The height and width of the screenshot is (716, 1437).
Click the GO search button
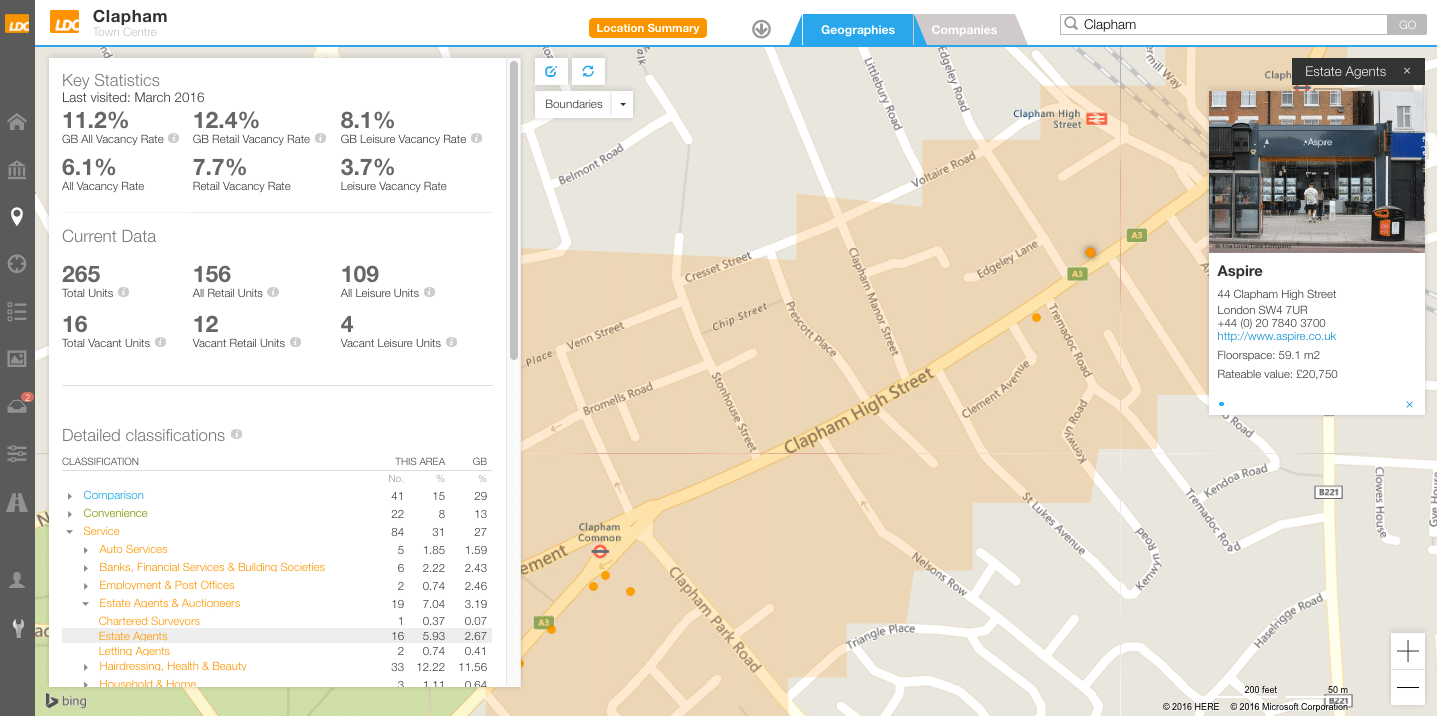(x=1407, y=25)
